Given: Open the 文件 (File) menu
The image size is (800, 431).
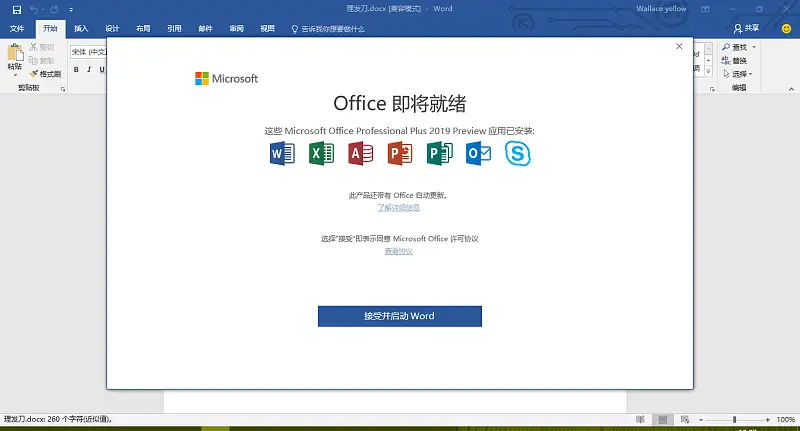Looking at the screenshot, I should tap(17, 29).
